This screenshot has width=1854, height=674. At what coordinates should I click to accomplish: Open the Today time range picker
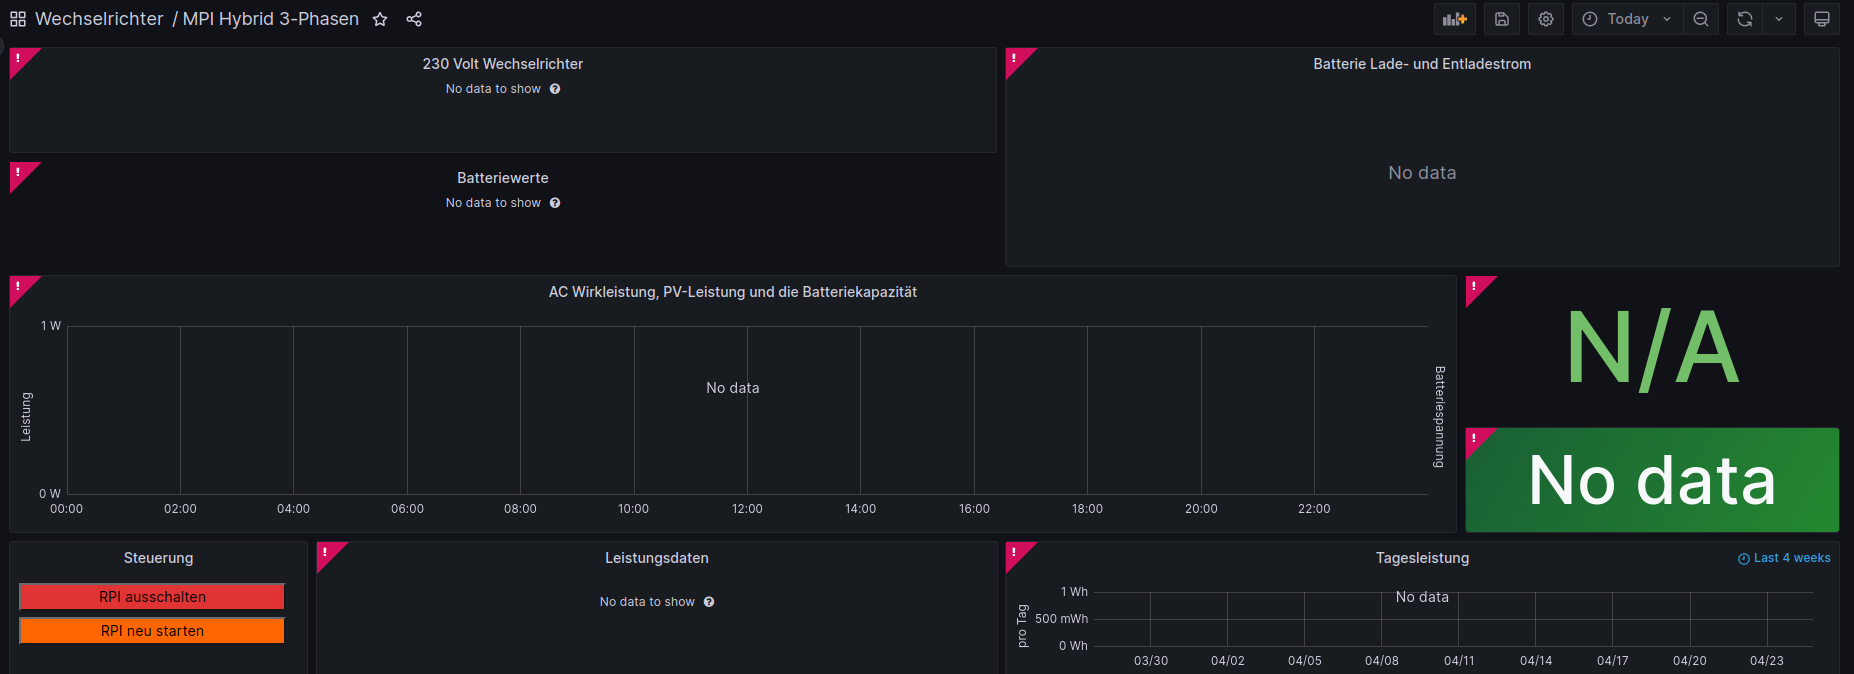click(x=1627, y=19)
